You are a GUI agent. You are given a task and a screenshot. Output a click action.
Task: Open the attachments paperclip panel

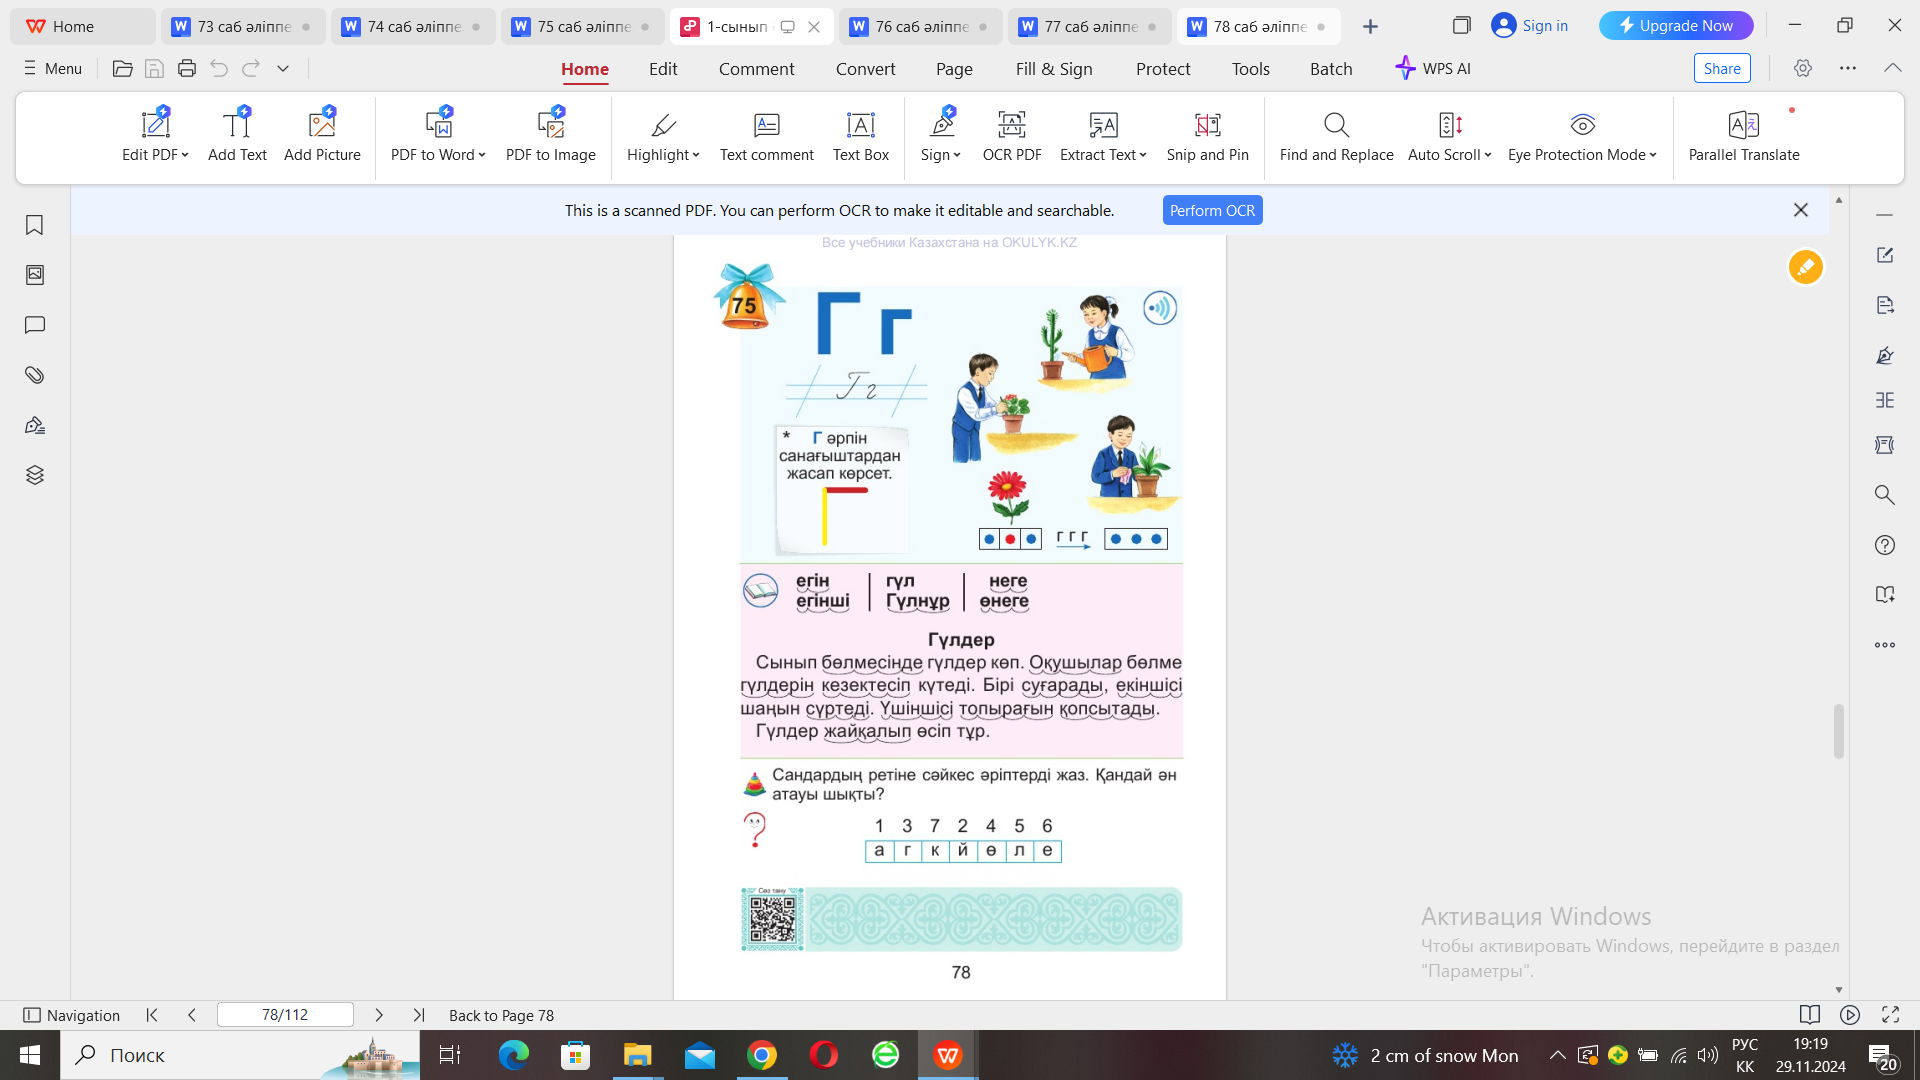[x=35, y=375]
